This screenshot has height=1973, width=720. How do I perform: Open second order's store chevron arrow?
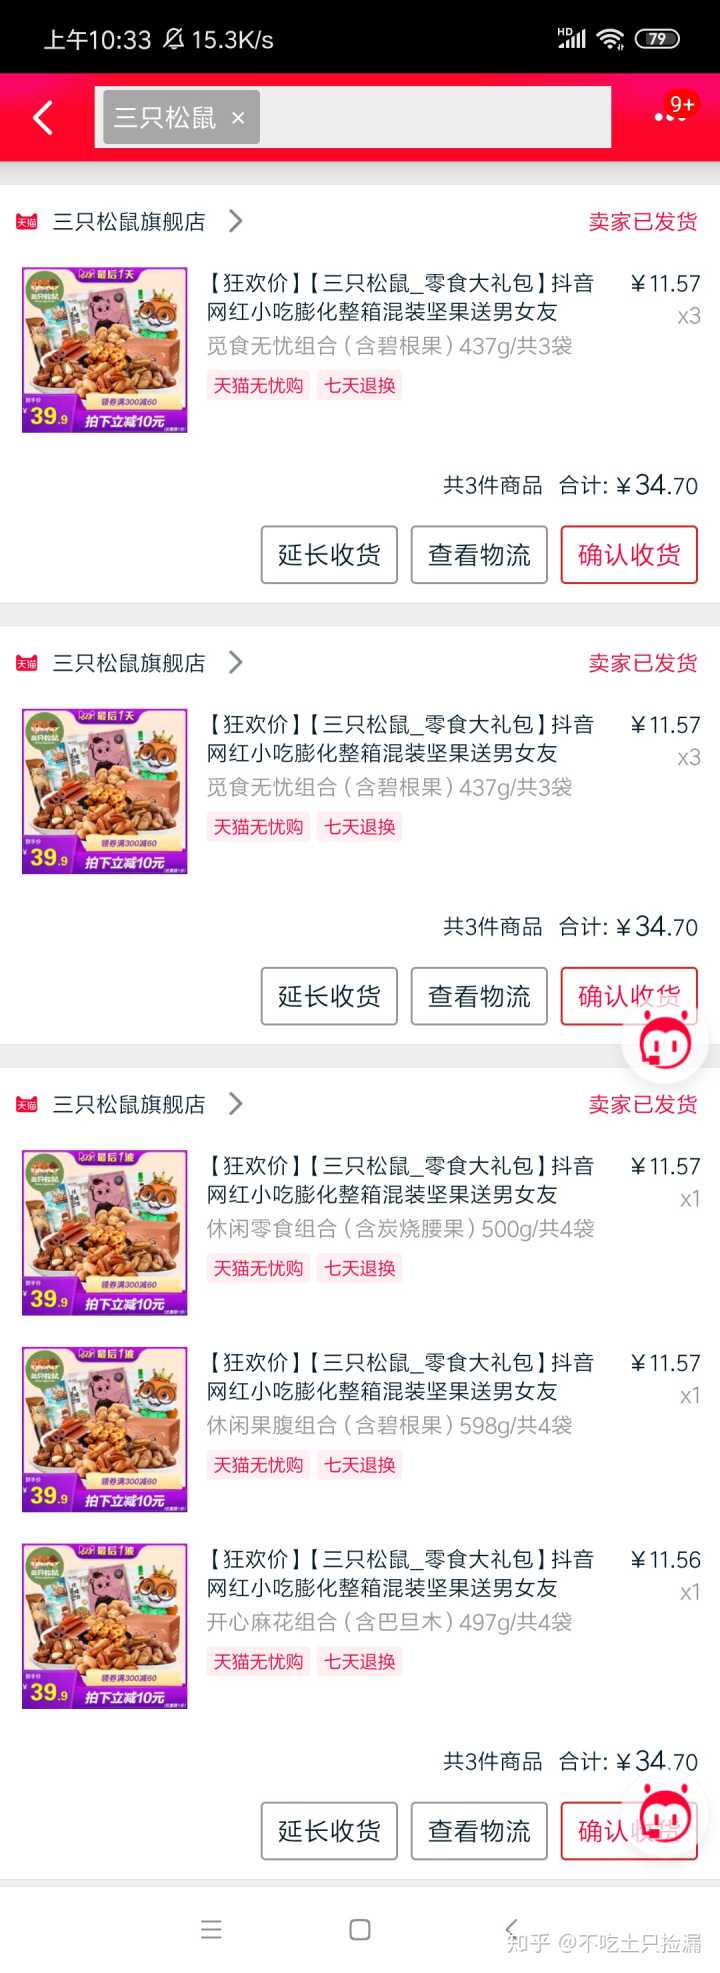tap(236, 662)
